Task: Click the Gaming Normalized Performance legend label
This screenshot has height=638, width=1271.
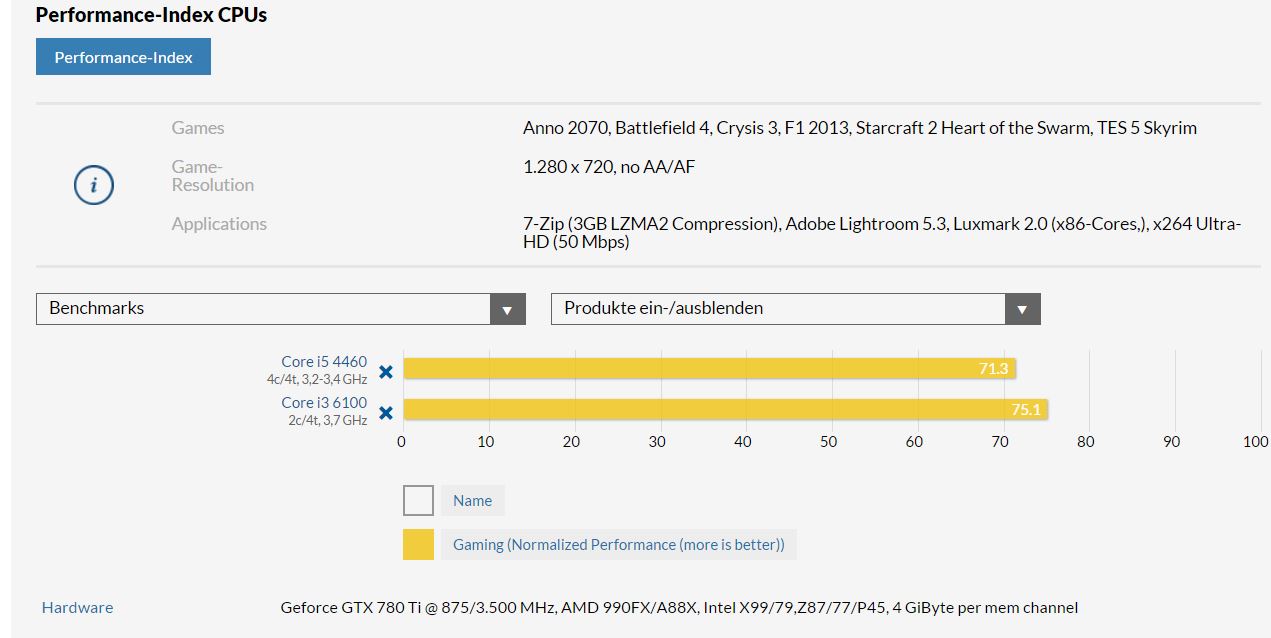Action: (619, 545)
